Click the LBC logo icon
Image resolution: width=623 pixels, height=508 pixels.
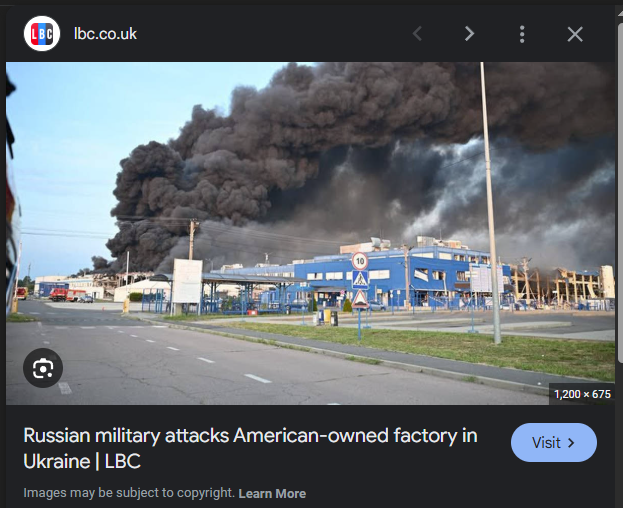[x=42, y=34]
